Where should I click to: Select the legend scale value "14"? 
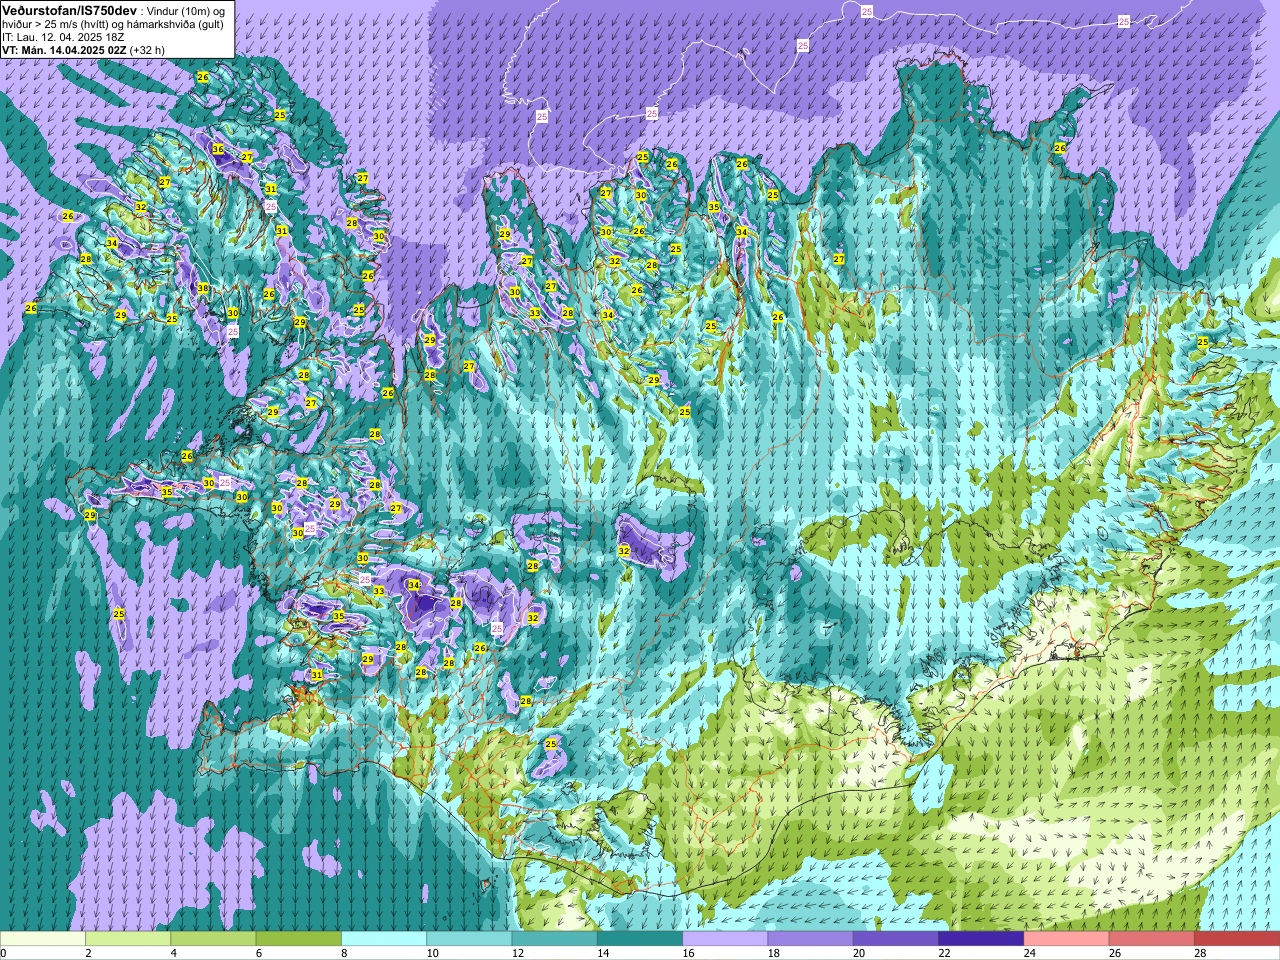pos(603,953)
